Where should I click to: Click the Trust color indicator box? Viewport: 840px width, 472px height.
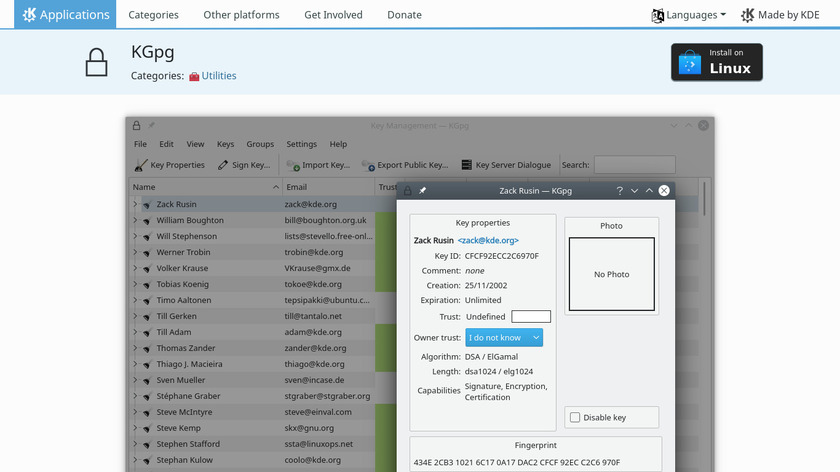[x=531, y=317]
